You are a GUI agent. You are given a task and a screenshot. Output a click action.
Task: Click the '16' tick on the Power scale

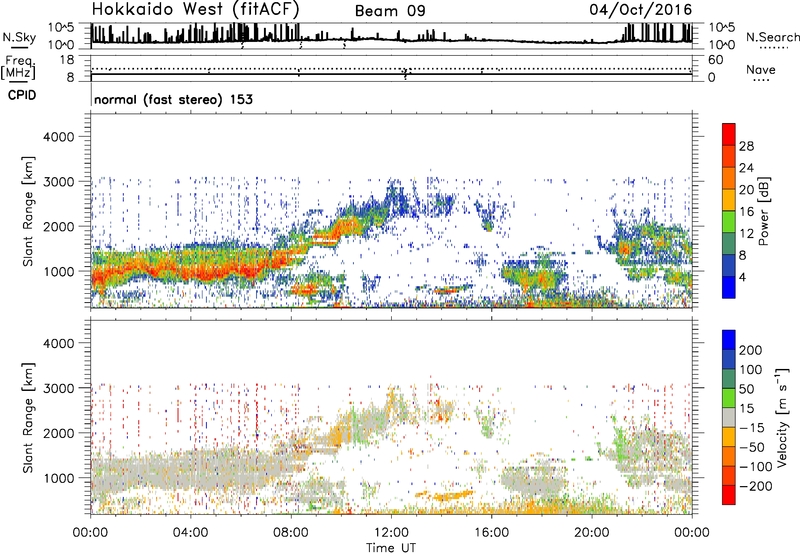pos(746,212)
